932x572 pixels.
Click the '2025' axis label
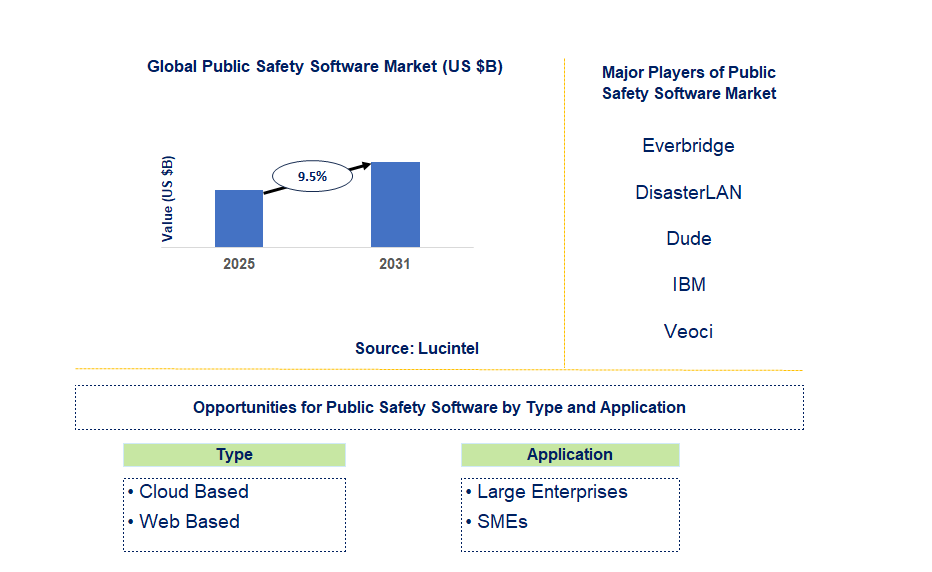pos(239,264)
